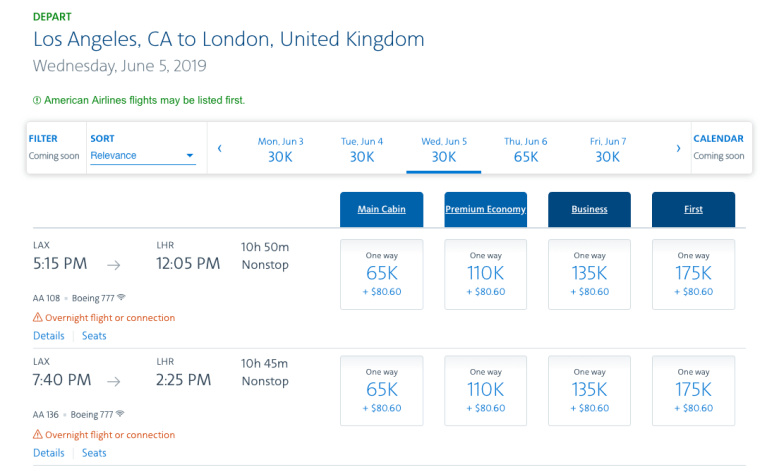The height and width of the screenshot is (472, 779).
Task: Open the Sort Relevance dropdown
Action: (x=142, y=156)
